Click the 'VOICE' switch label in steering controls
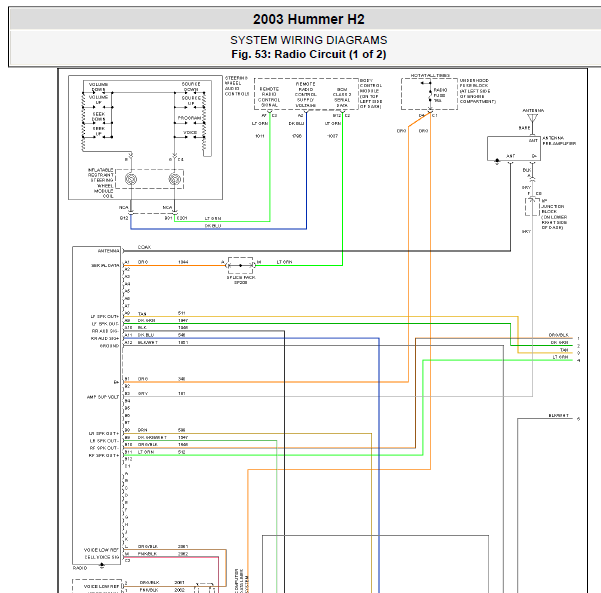Viewport: 601px width, 593px height. pos(190,132)
